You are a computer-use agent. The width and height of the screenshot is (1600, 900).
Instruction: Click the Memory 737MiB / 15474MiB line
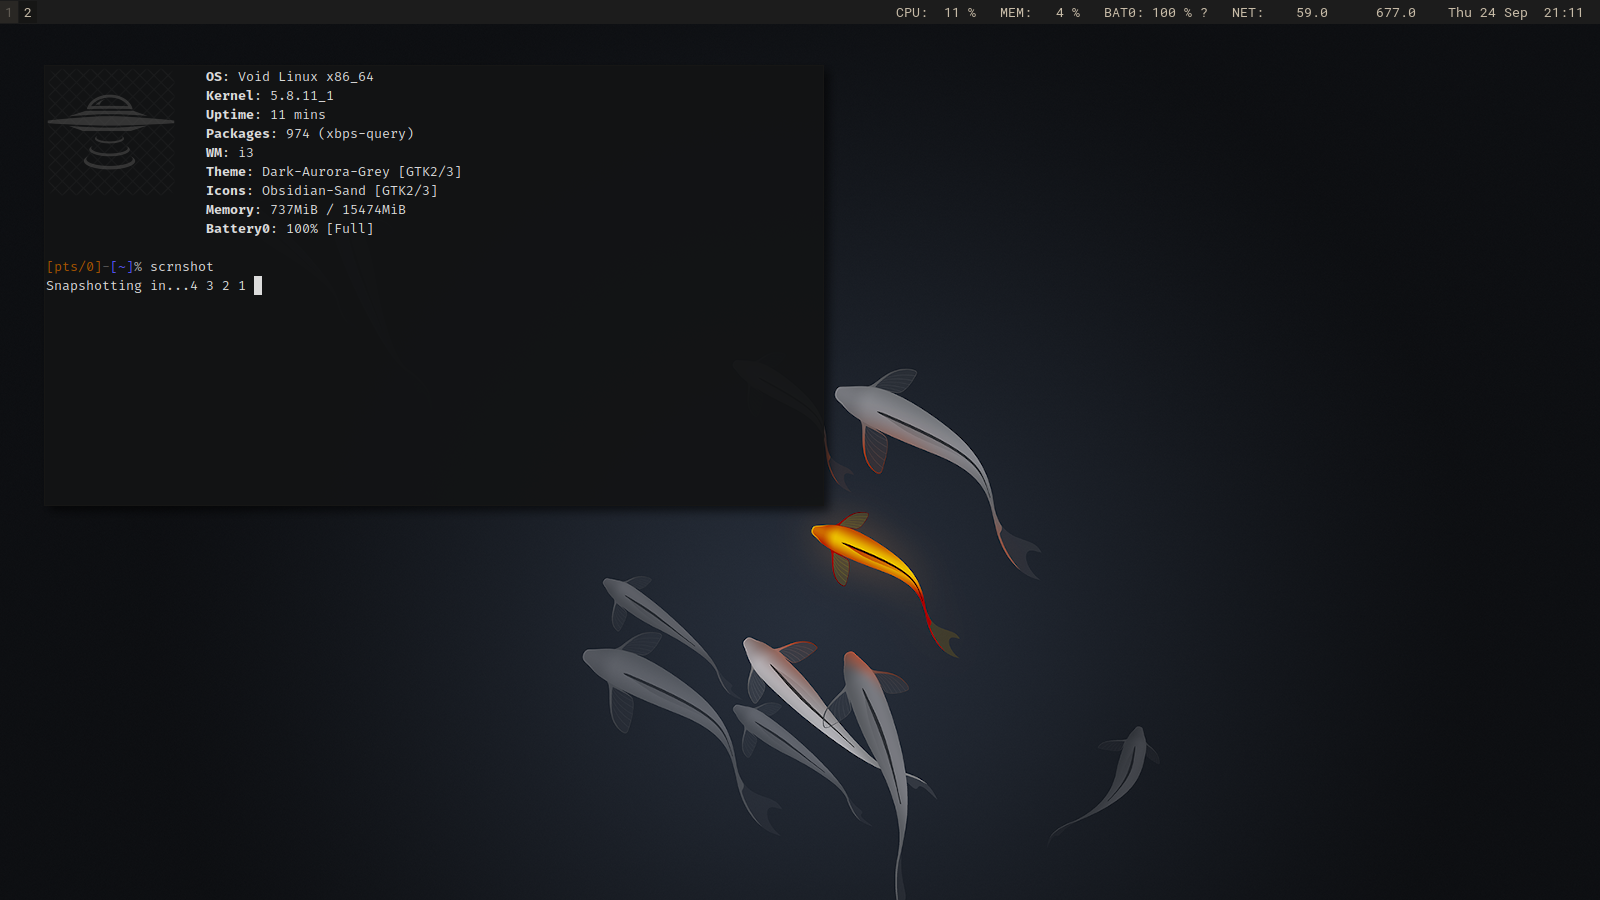click(x=305, y=210)
